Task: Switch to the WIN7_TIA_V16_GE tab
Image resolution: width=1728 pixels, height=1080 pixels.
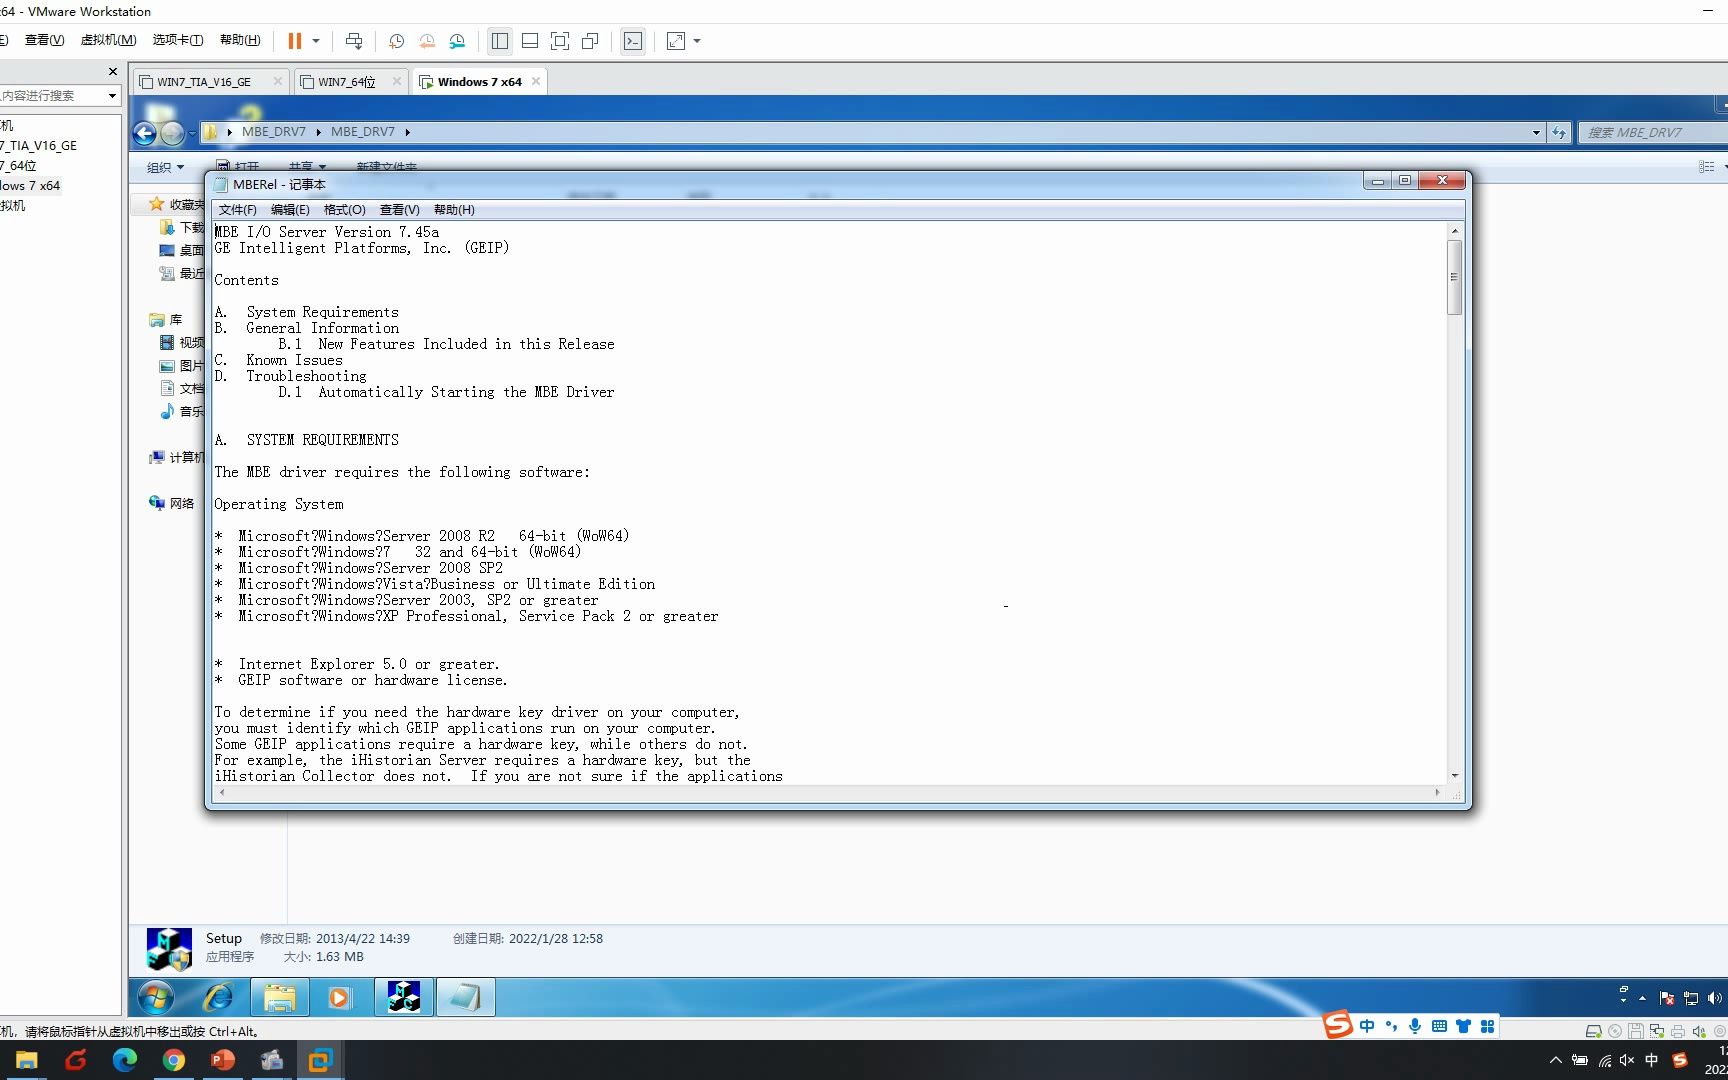Action: coord(204,82)
